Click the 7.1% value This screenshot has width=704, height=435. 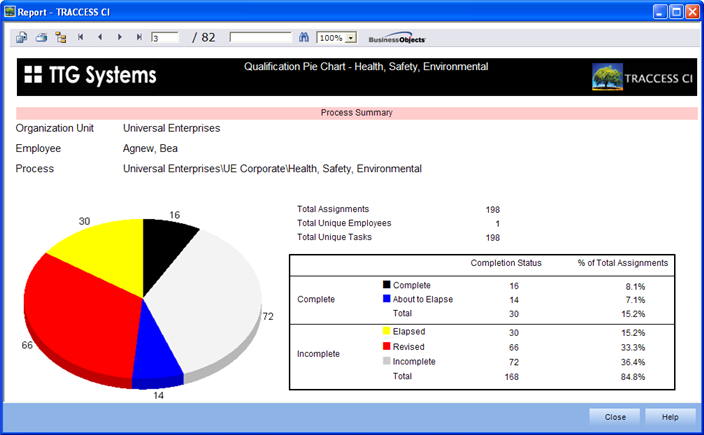click(x=635, y=300)
